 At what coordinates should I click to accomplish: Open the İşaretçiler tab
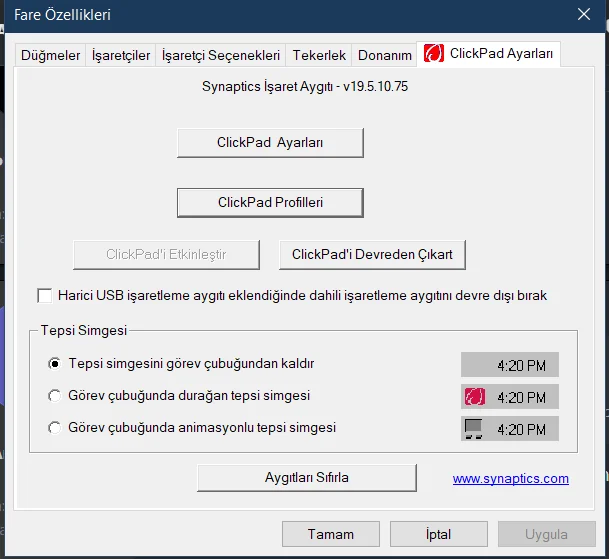121,55
